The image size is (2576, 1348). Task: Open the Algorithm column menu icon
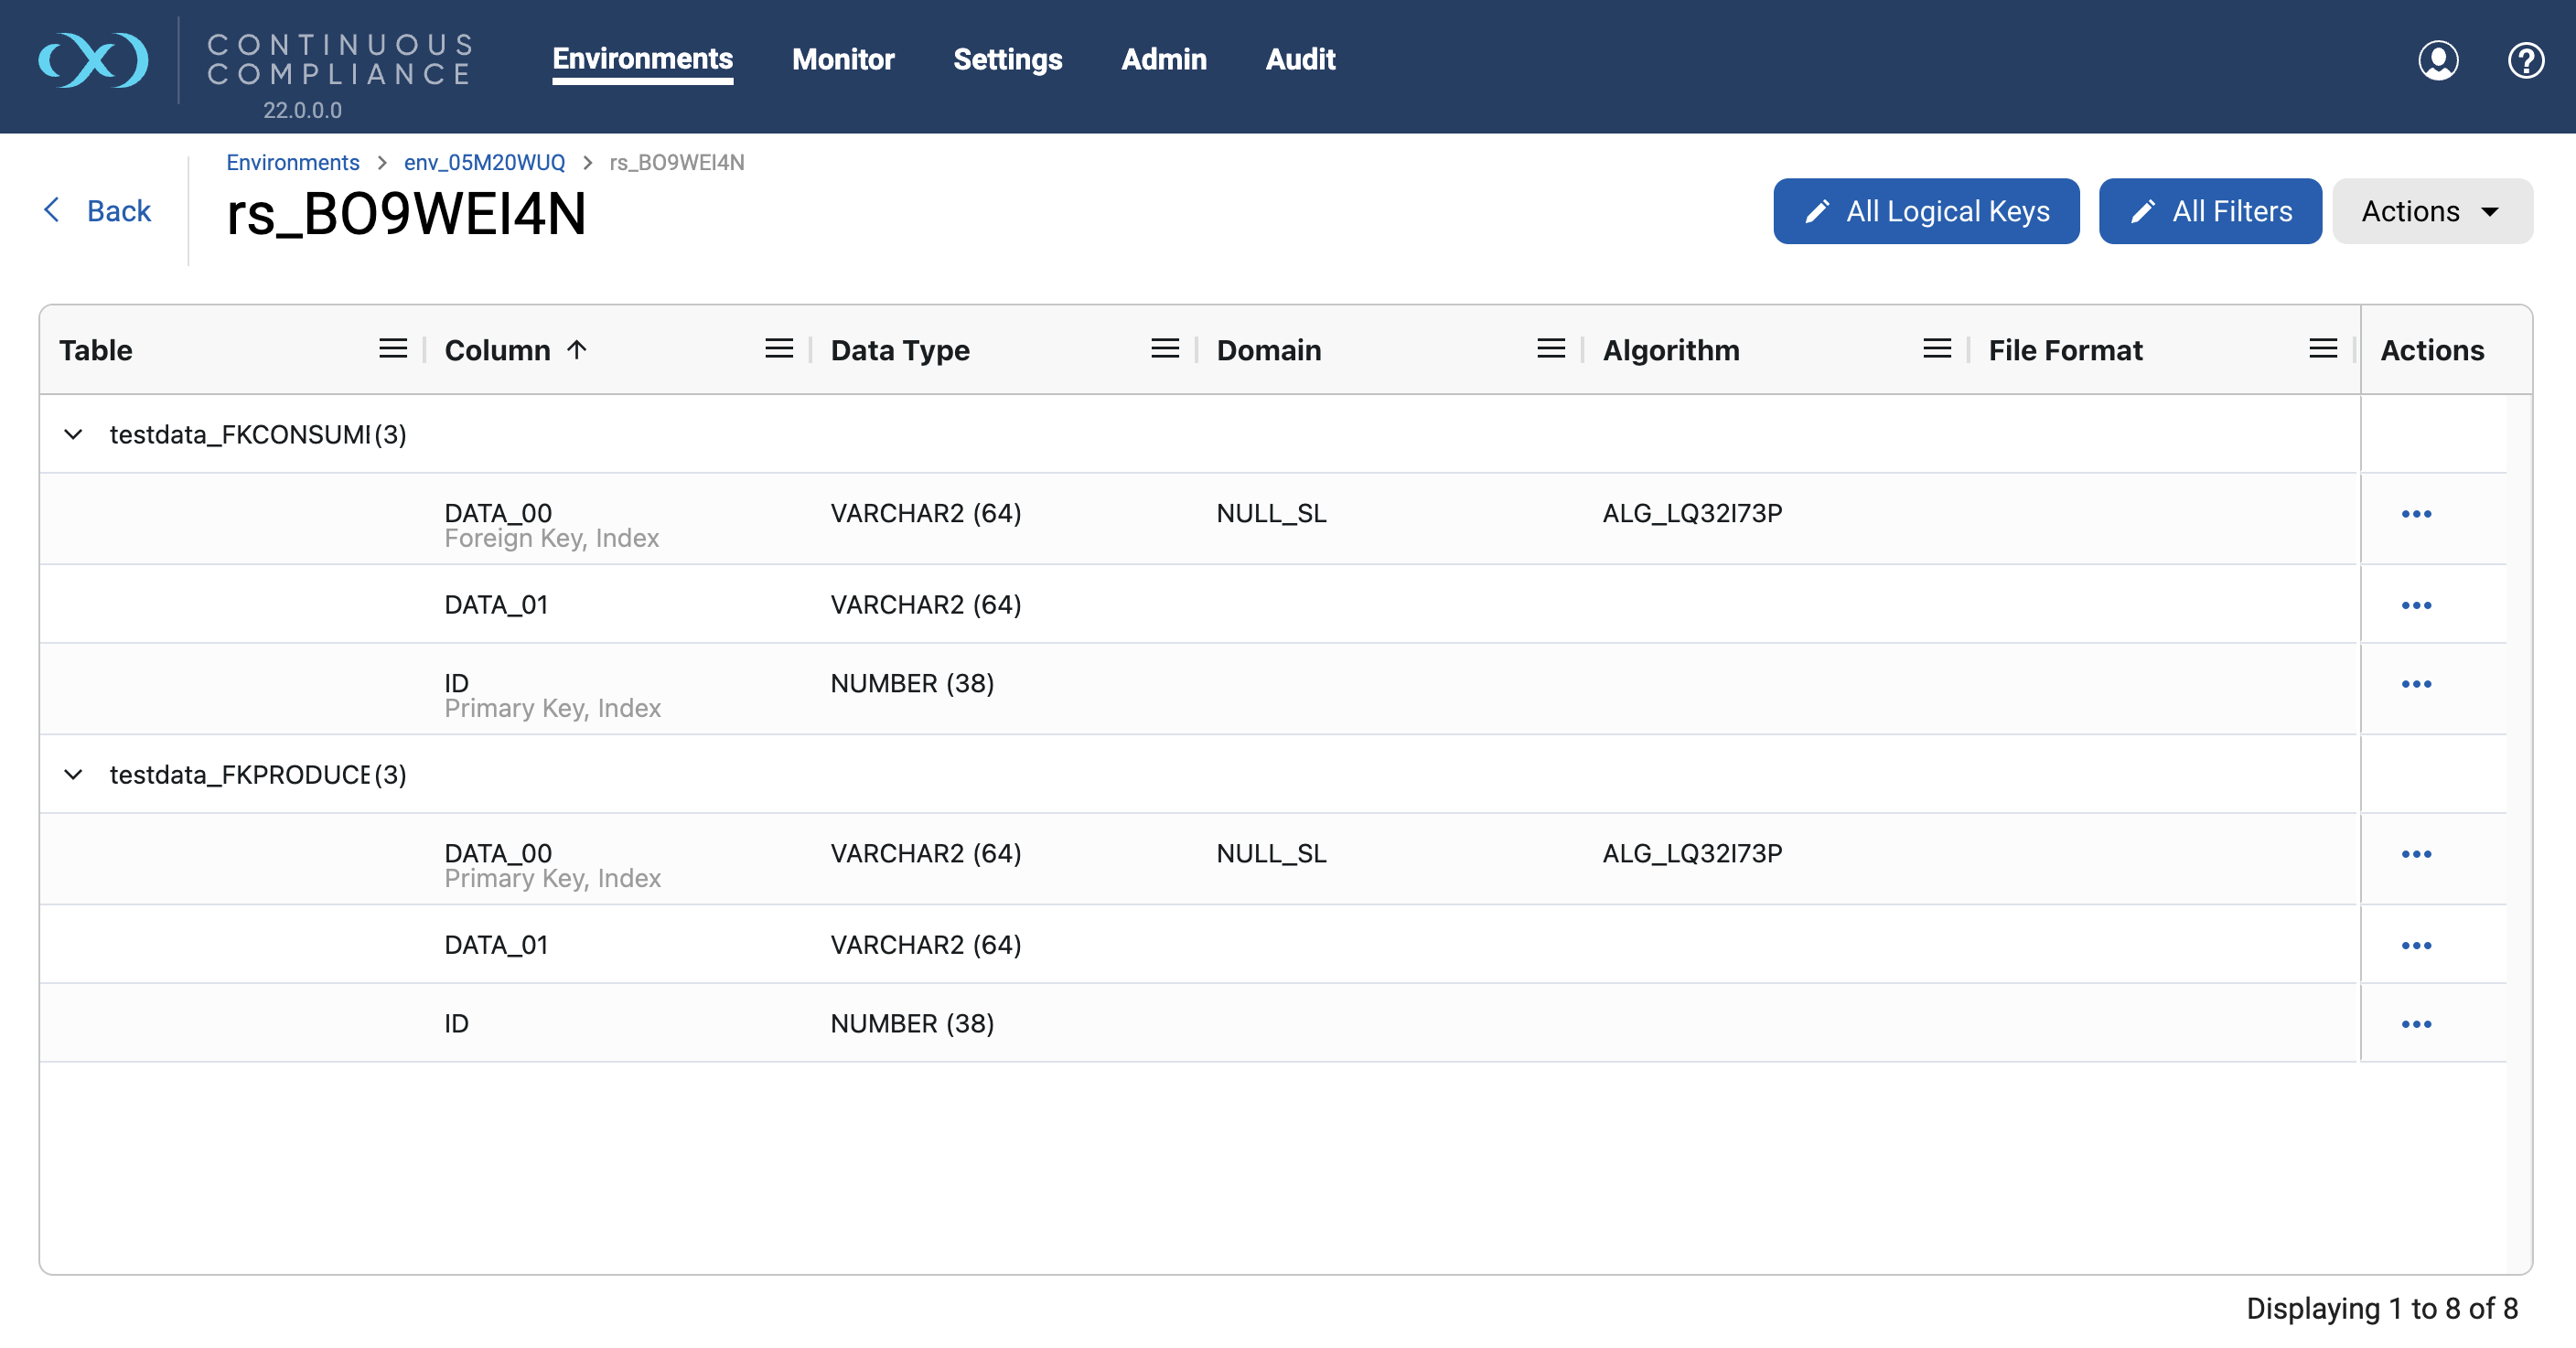(1937, 349)
